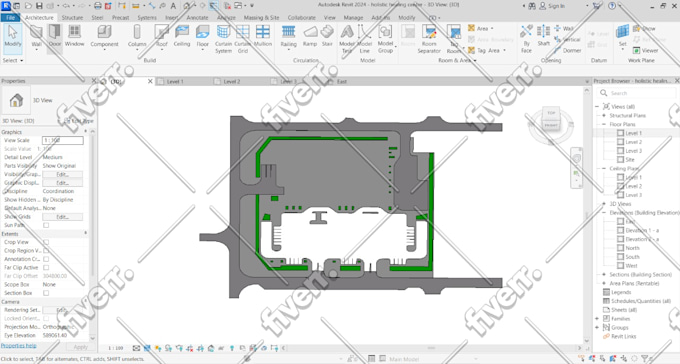This screenshot has height=364, width=680.
Task: Expand the Area Plans (Rentable) node
Action: [604, 283]
